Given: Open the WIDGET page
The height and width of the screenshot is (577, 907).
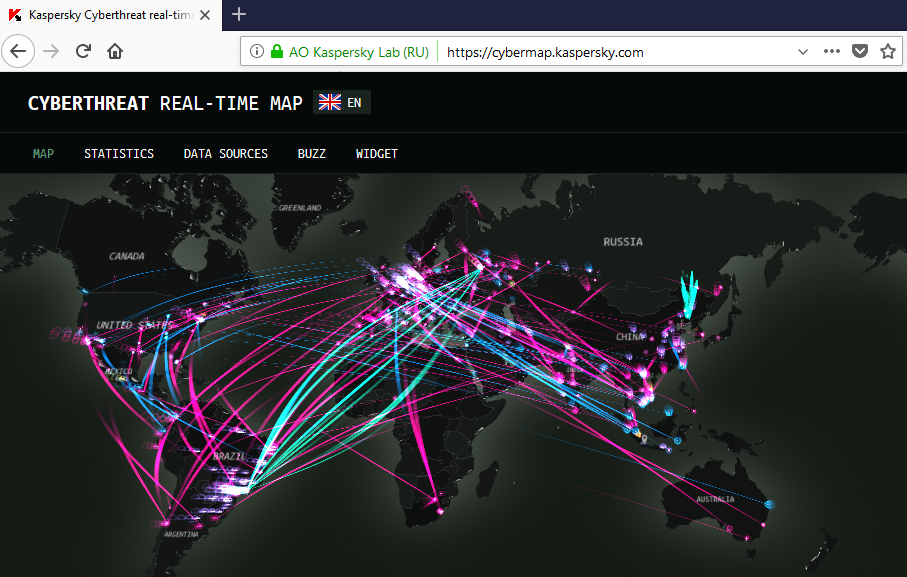Looking at the screenshot, I should point(376,154).
